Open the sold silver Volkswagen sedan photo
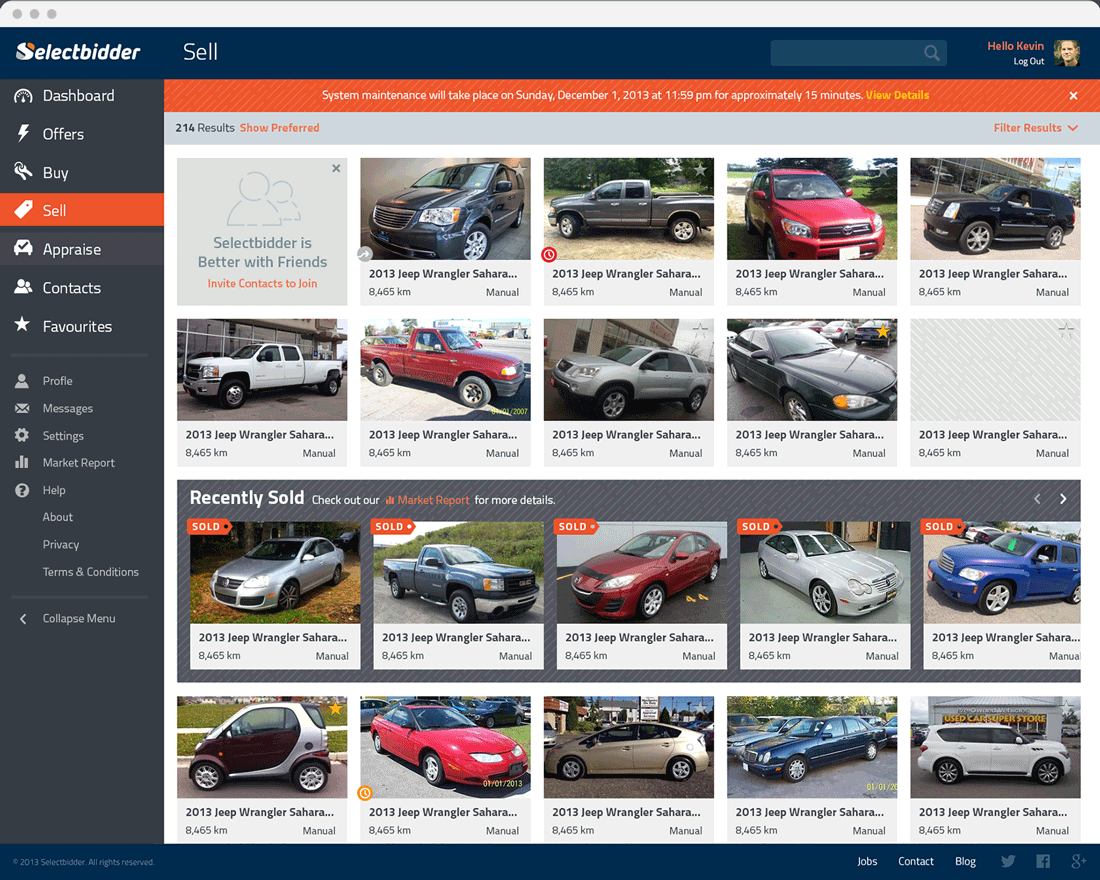 275,573
